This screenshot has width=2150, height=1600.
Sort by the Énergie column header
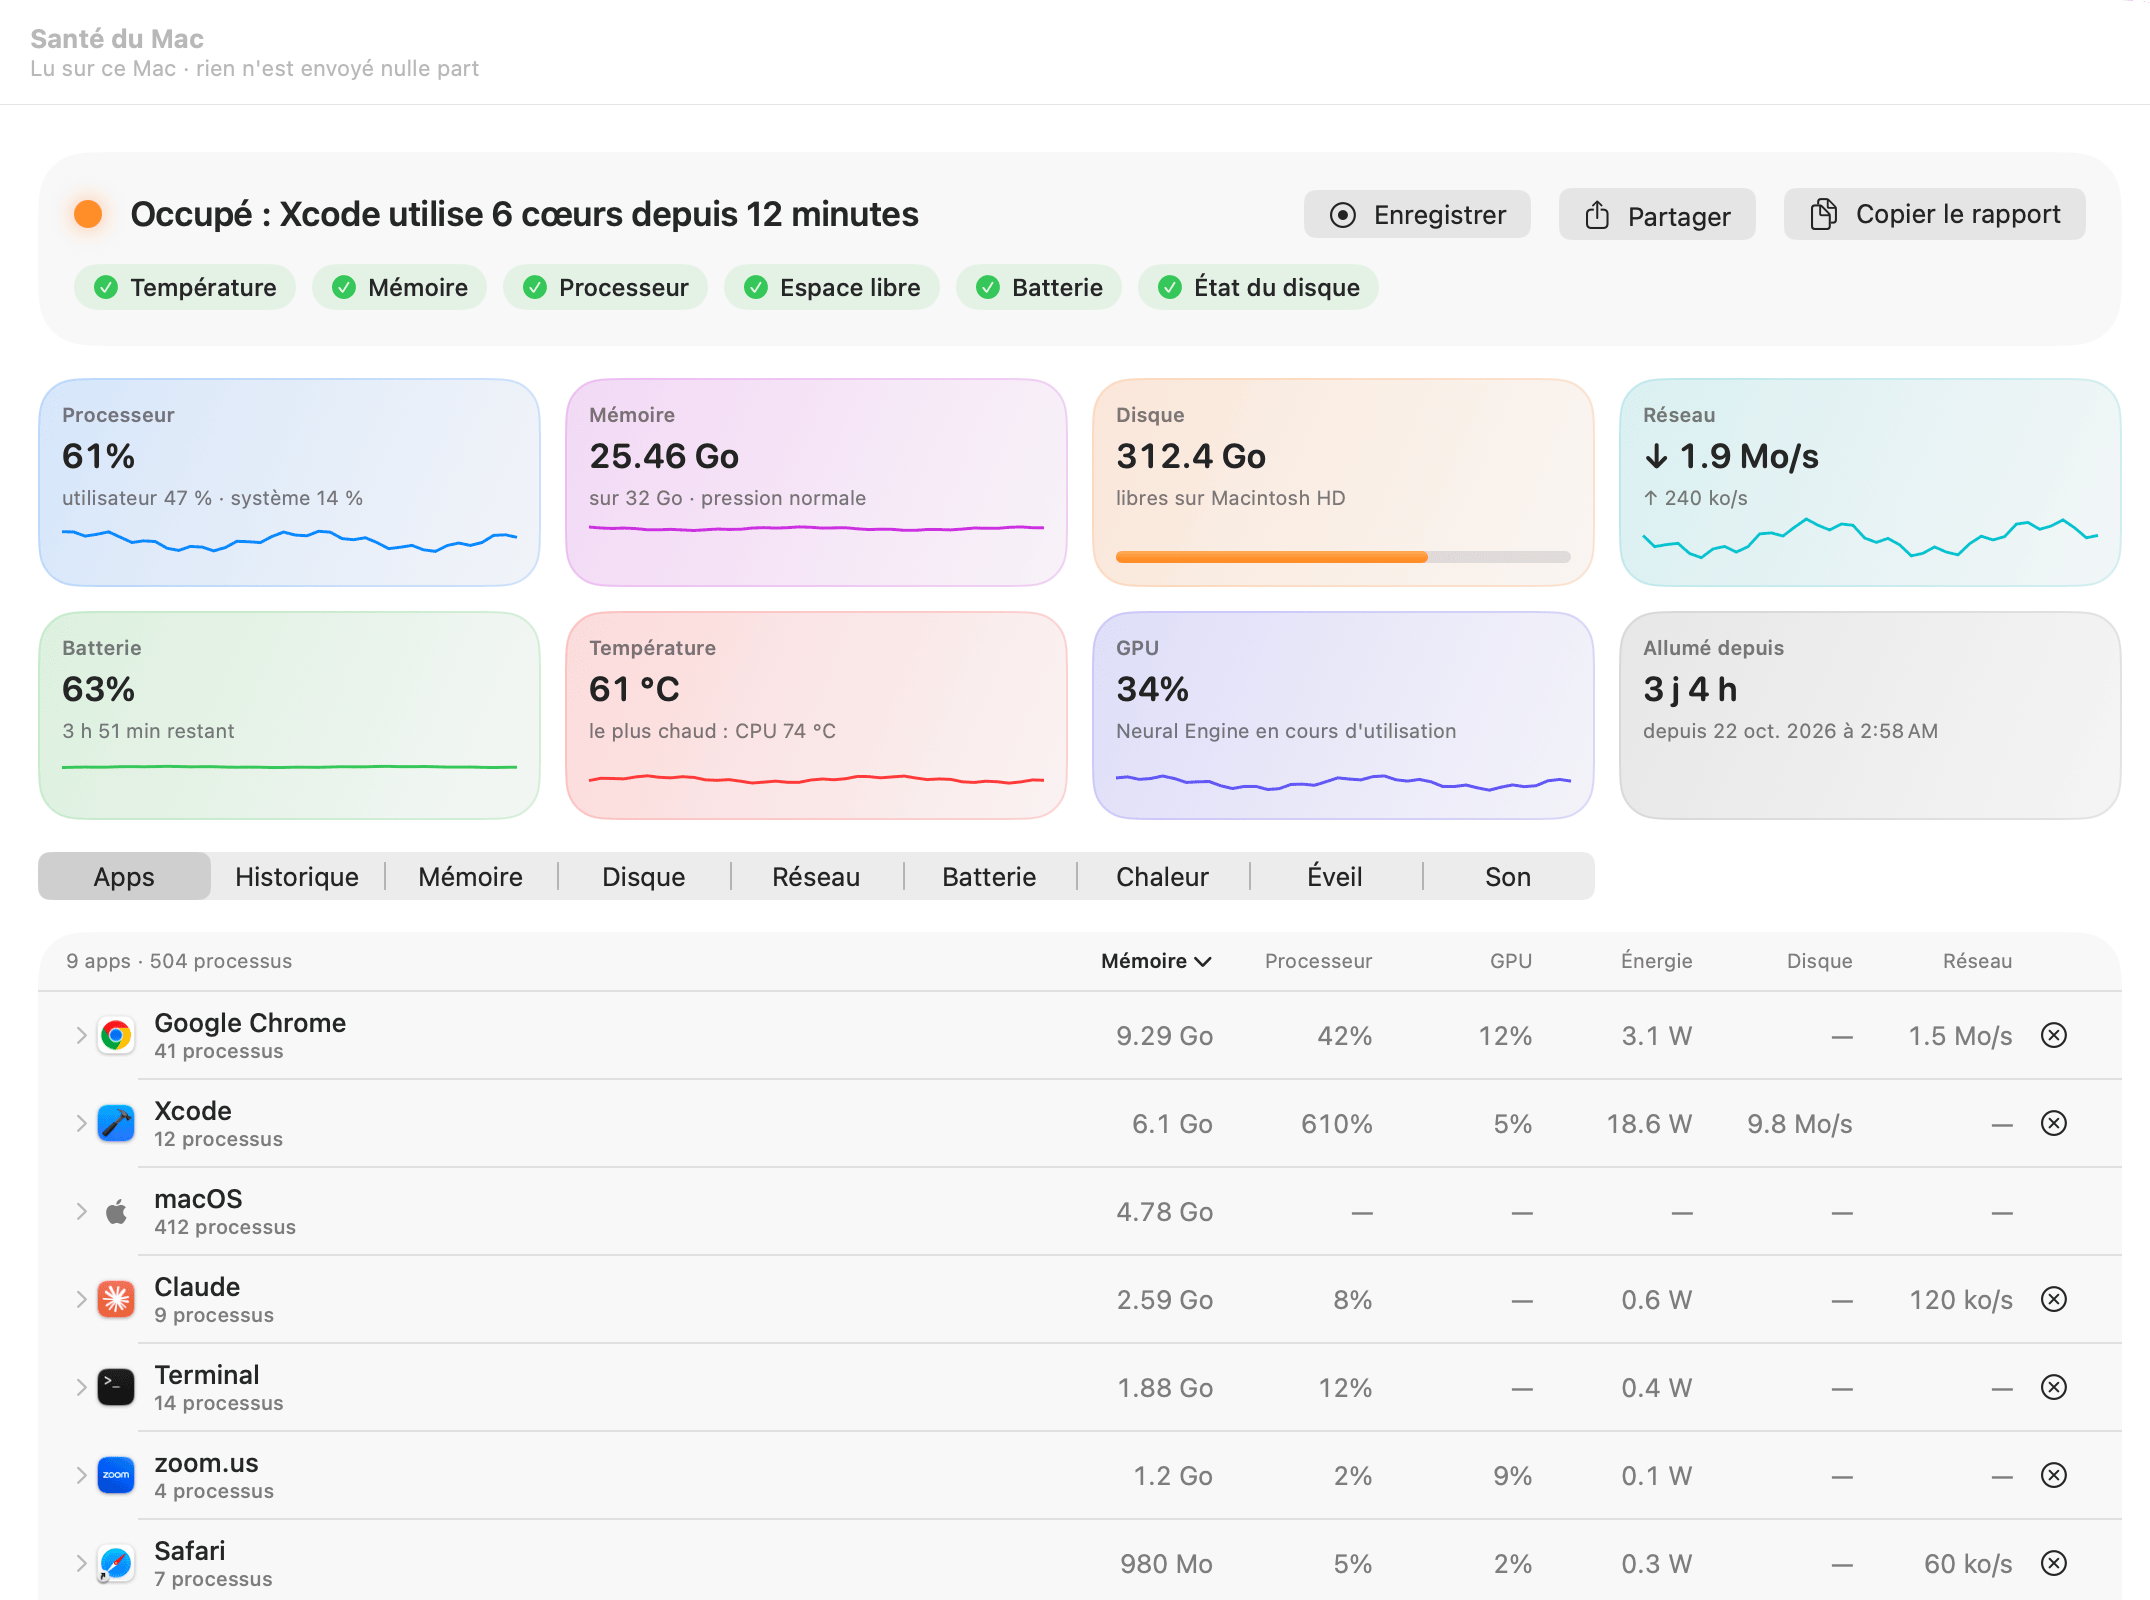pyautogui.click(x=1656, y=961)
